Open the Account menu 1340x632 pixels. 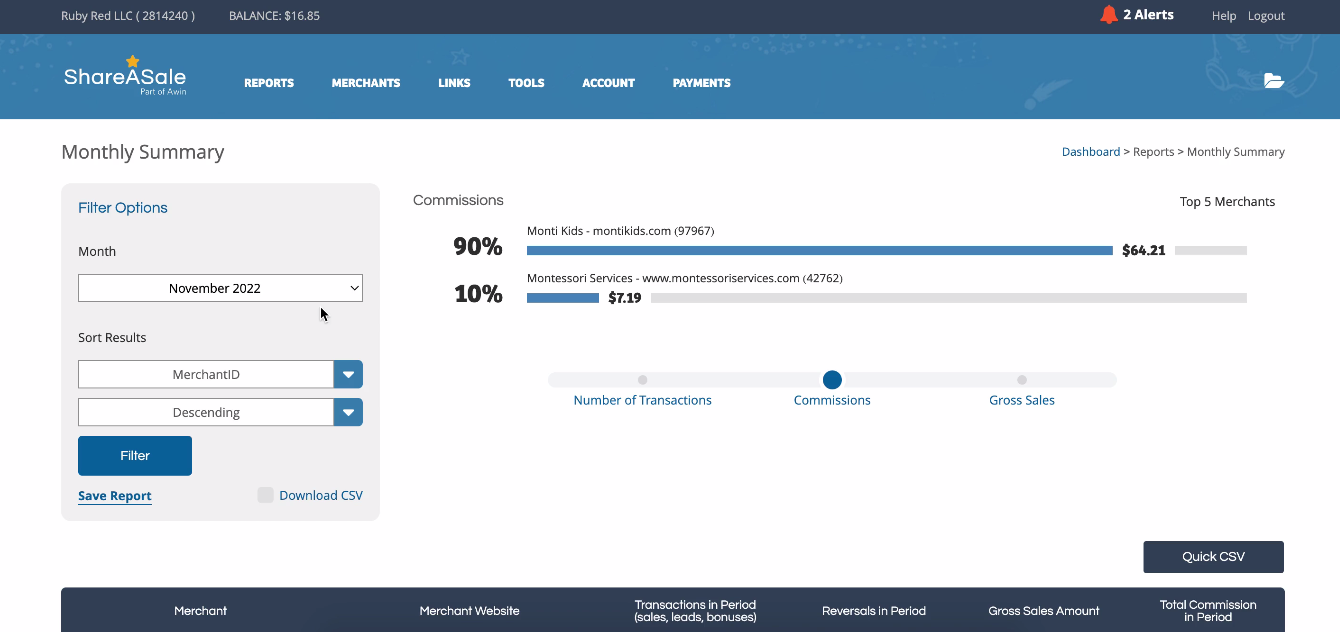point(608,83)
